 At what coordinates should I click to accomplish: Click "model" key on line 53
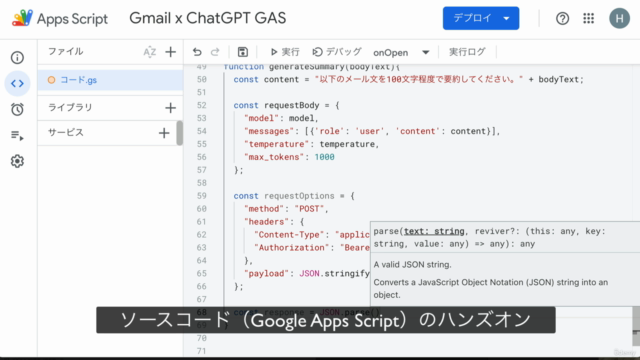click(x=261, y=118)
